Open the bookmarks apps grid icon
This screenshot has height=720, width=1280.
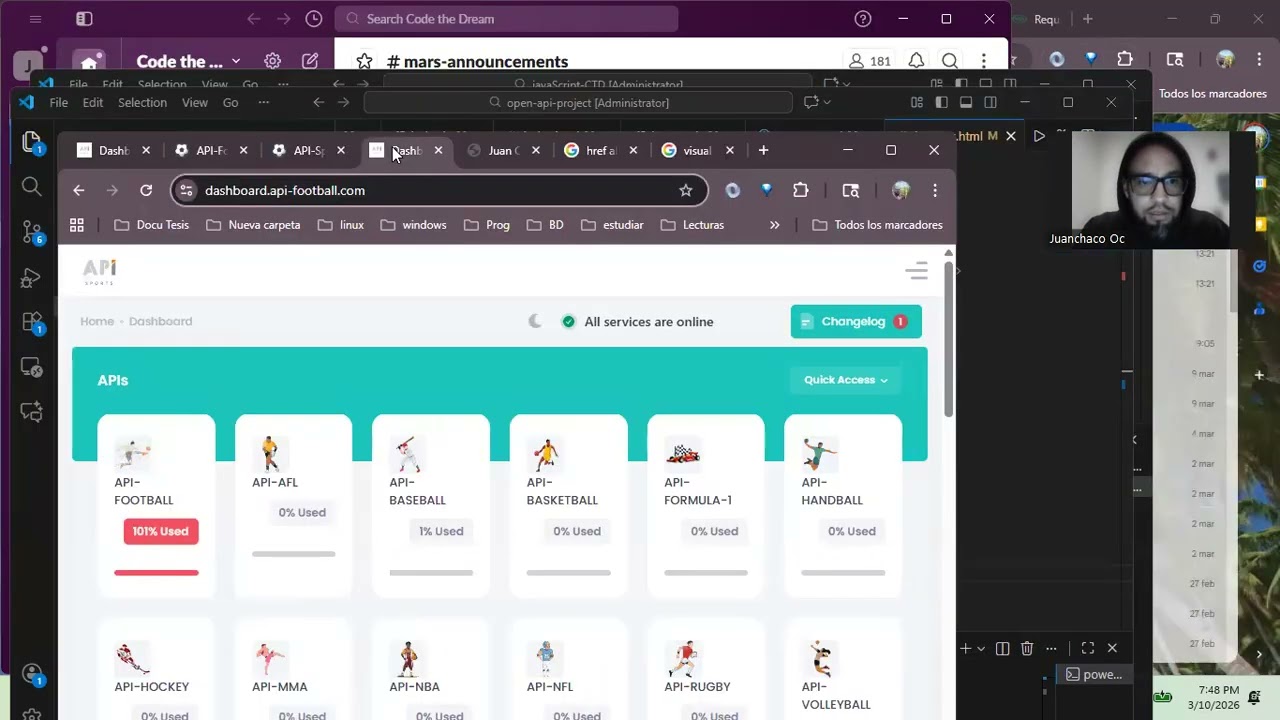click(x=77, y=225)
